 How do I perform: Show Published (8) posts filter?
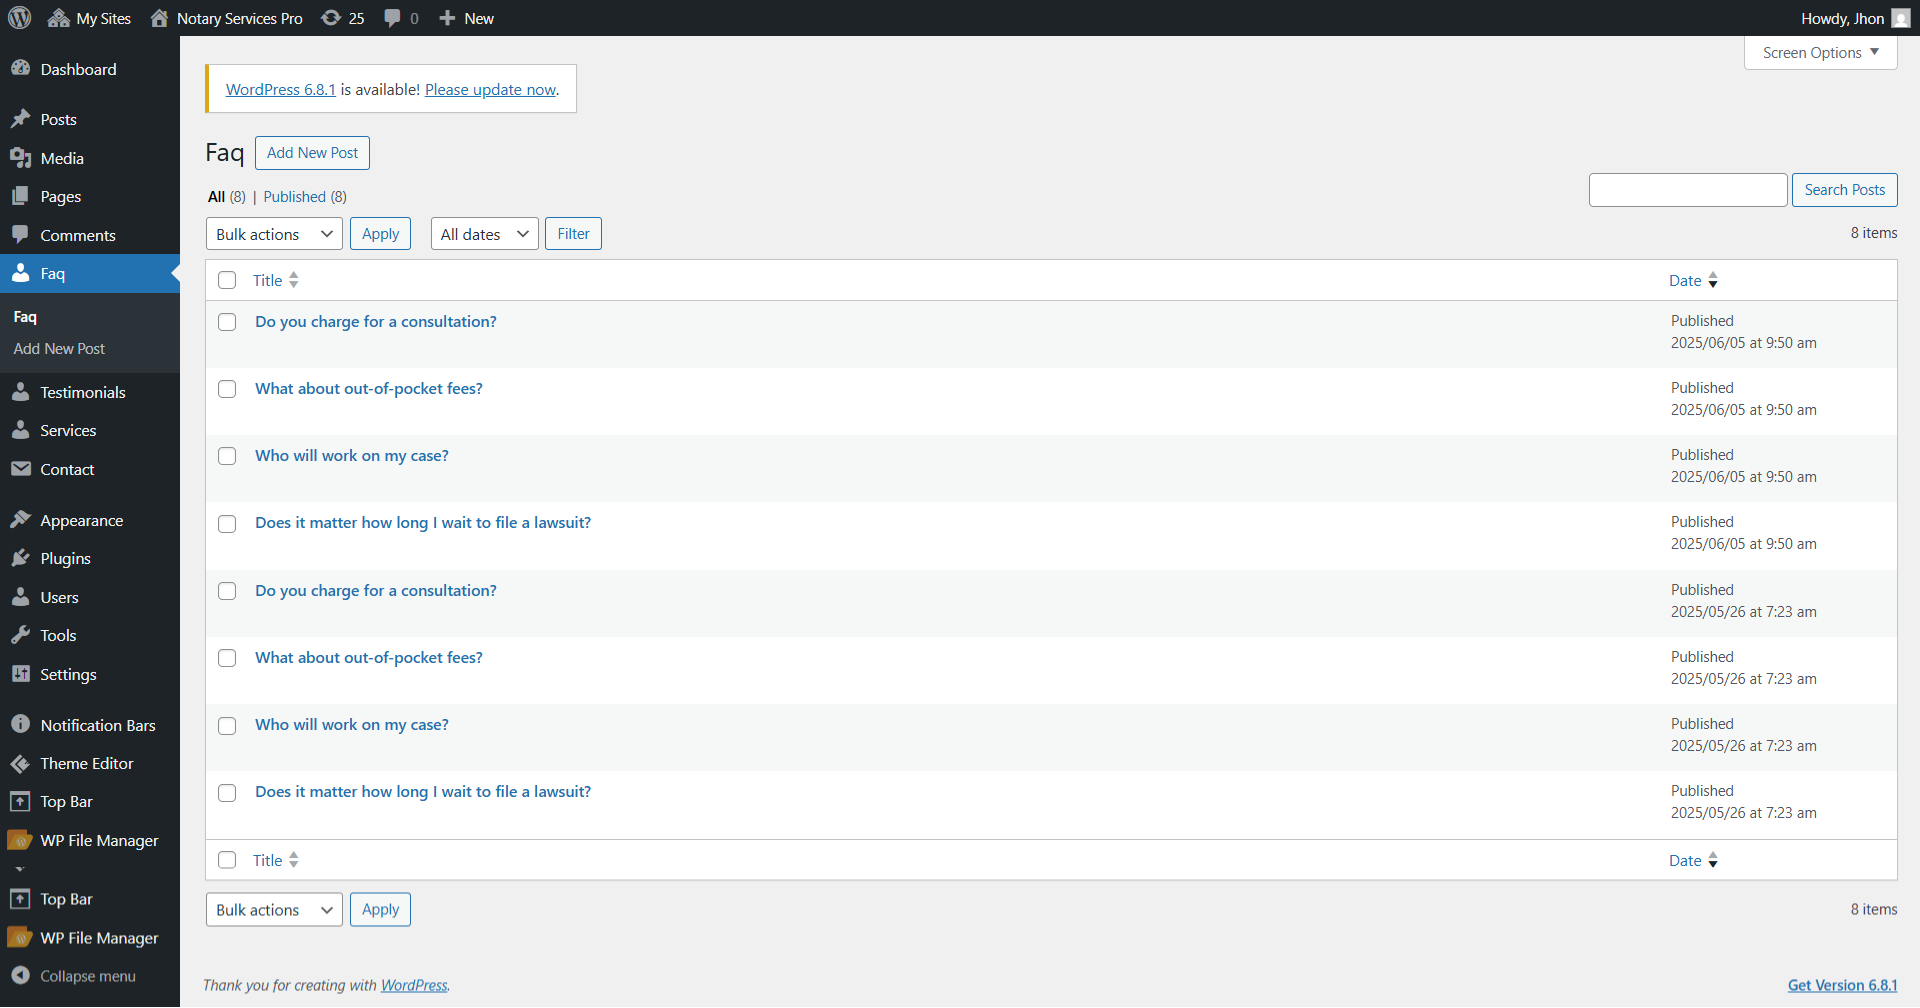[305, 197]
